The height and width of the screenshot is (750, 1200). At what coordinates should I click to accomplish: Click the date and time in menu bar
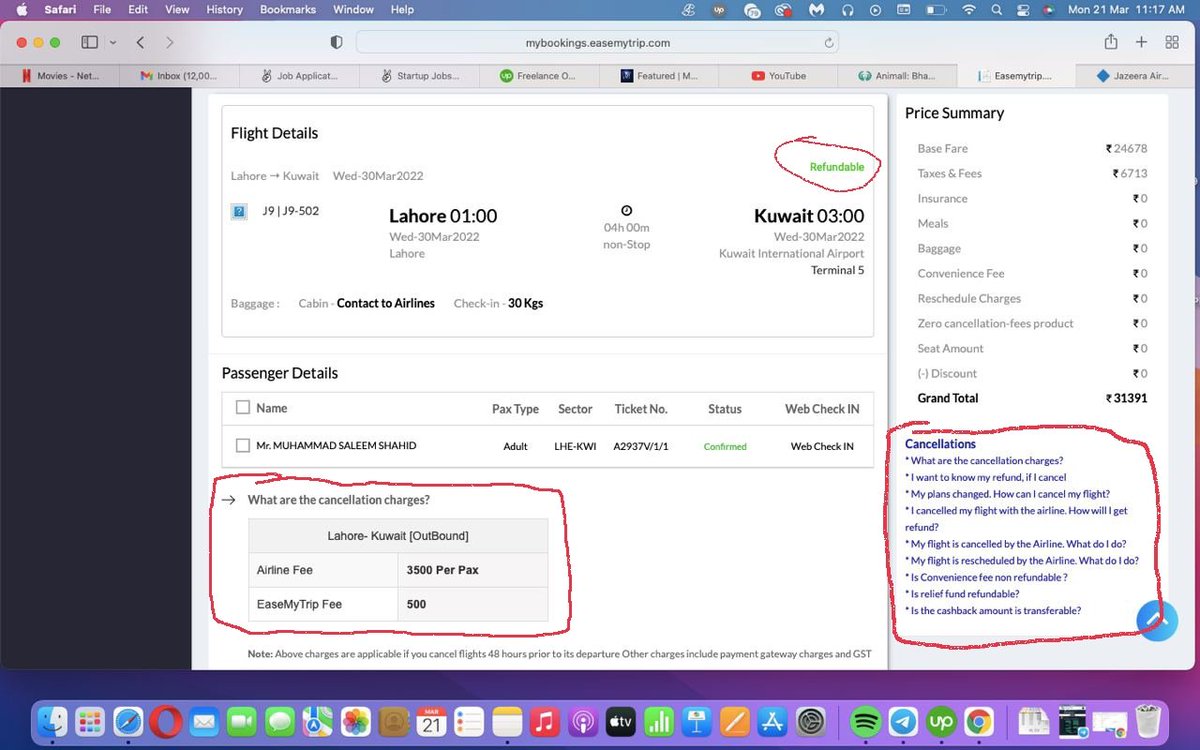(1126, 9)
